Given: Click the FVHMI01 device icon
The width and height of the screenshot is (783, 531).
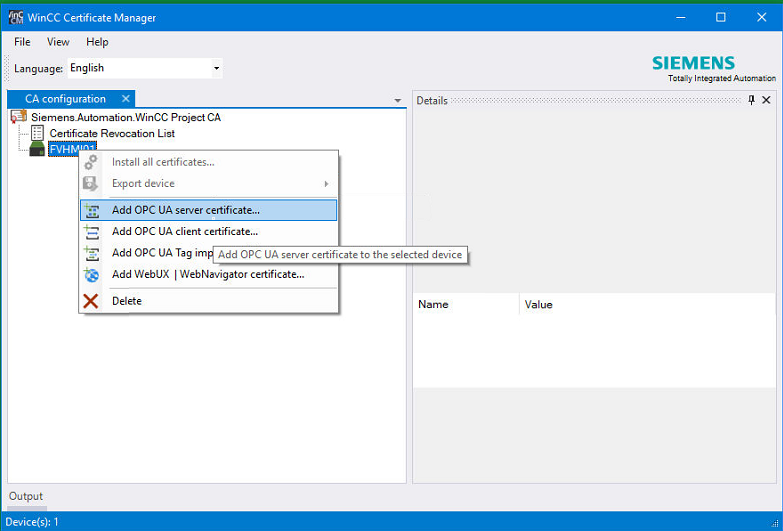Looking at the screenshot, I should (x=38, y=149).
